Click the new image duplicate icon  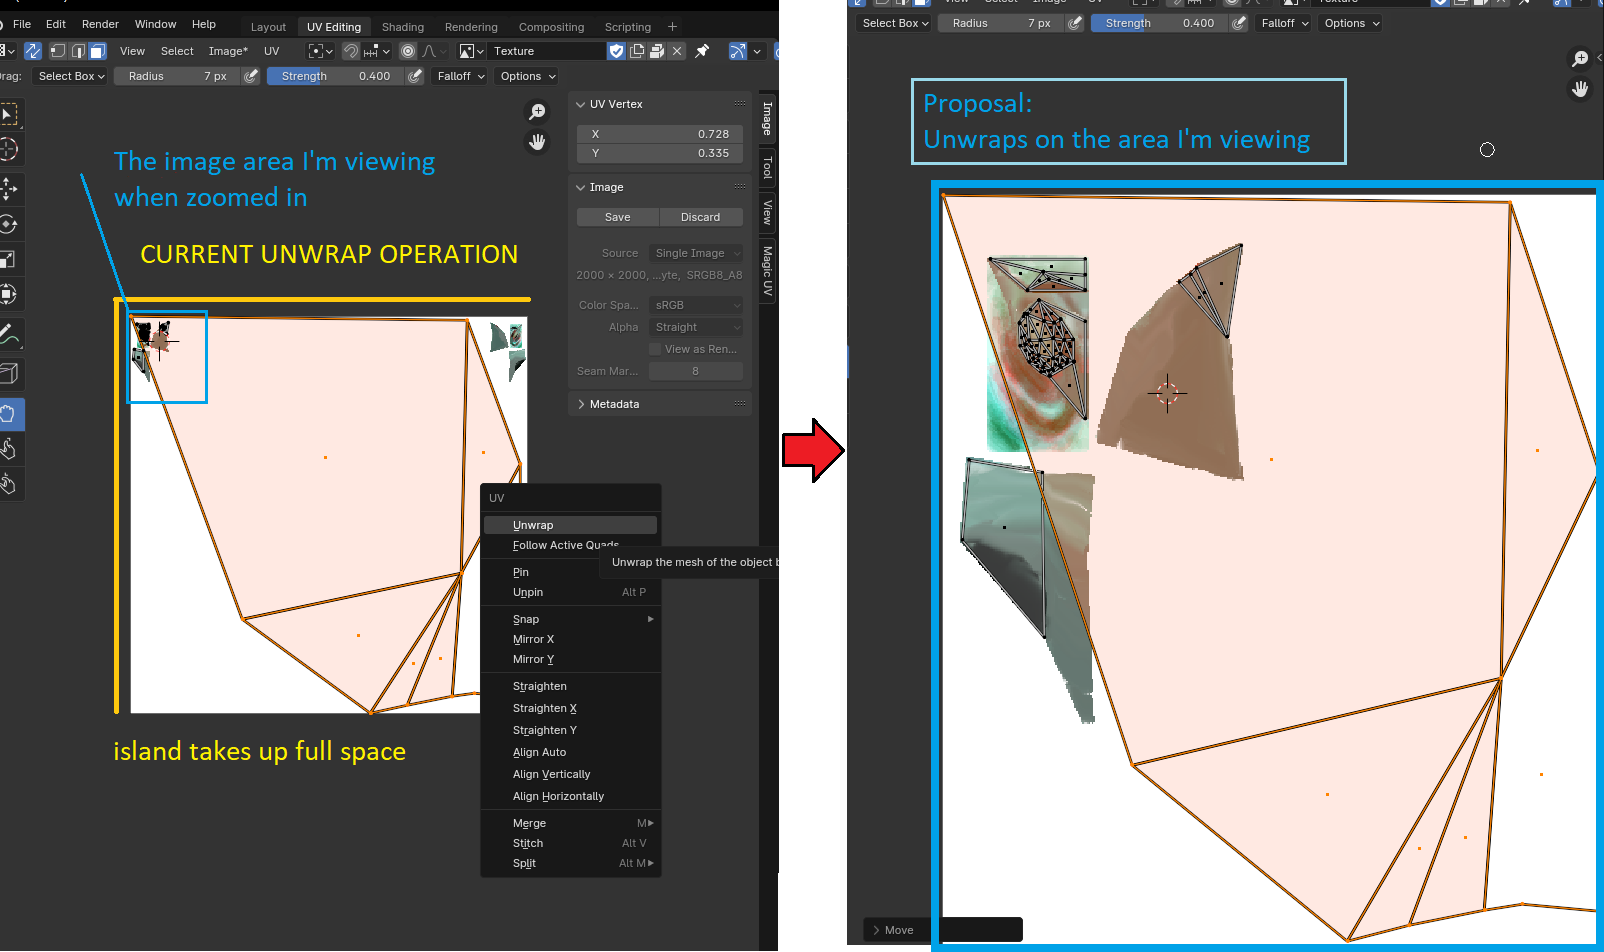coord(637,51)
